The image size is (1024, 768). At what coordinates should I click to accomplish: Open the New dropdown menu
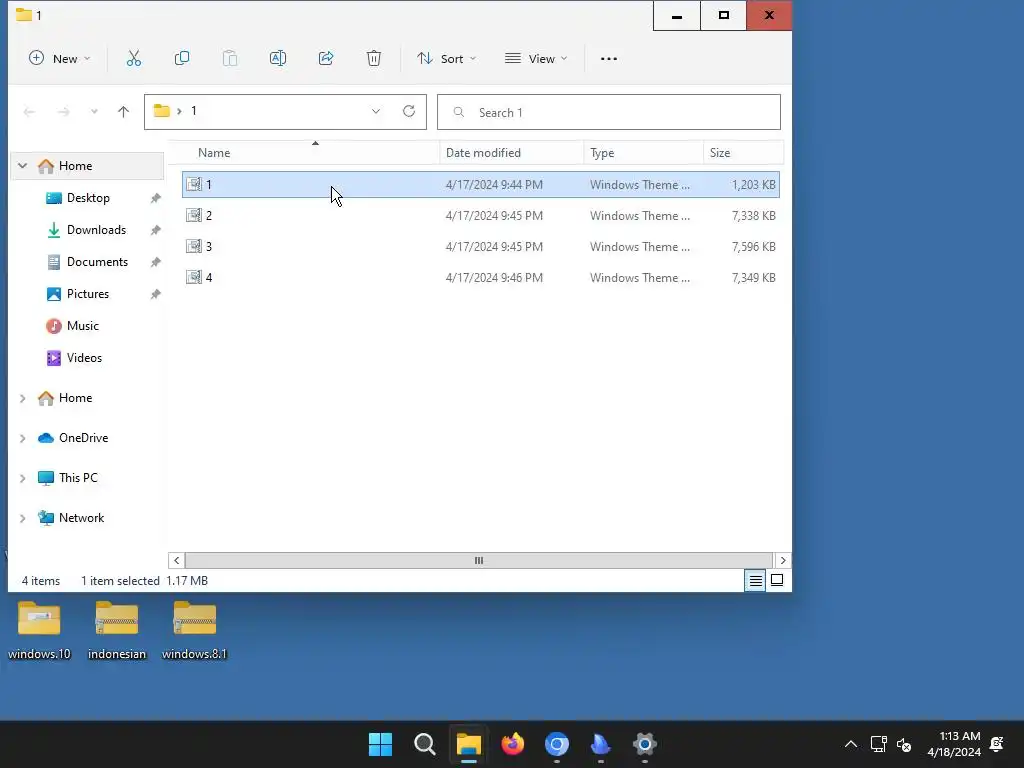click(x=59, y=59)
